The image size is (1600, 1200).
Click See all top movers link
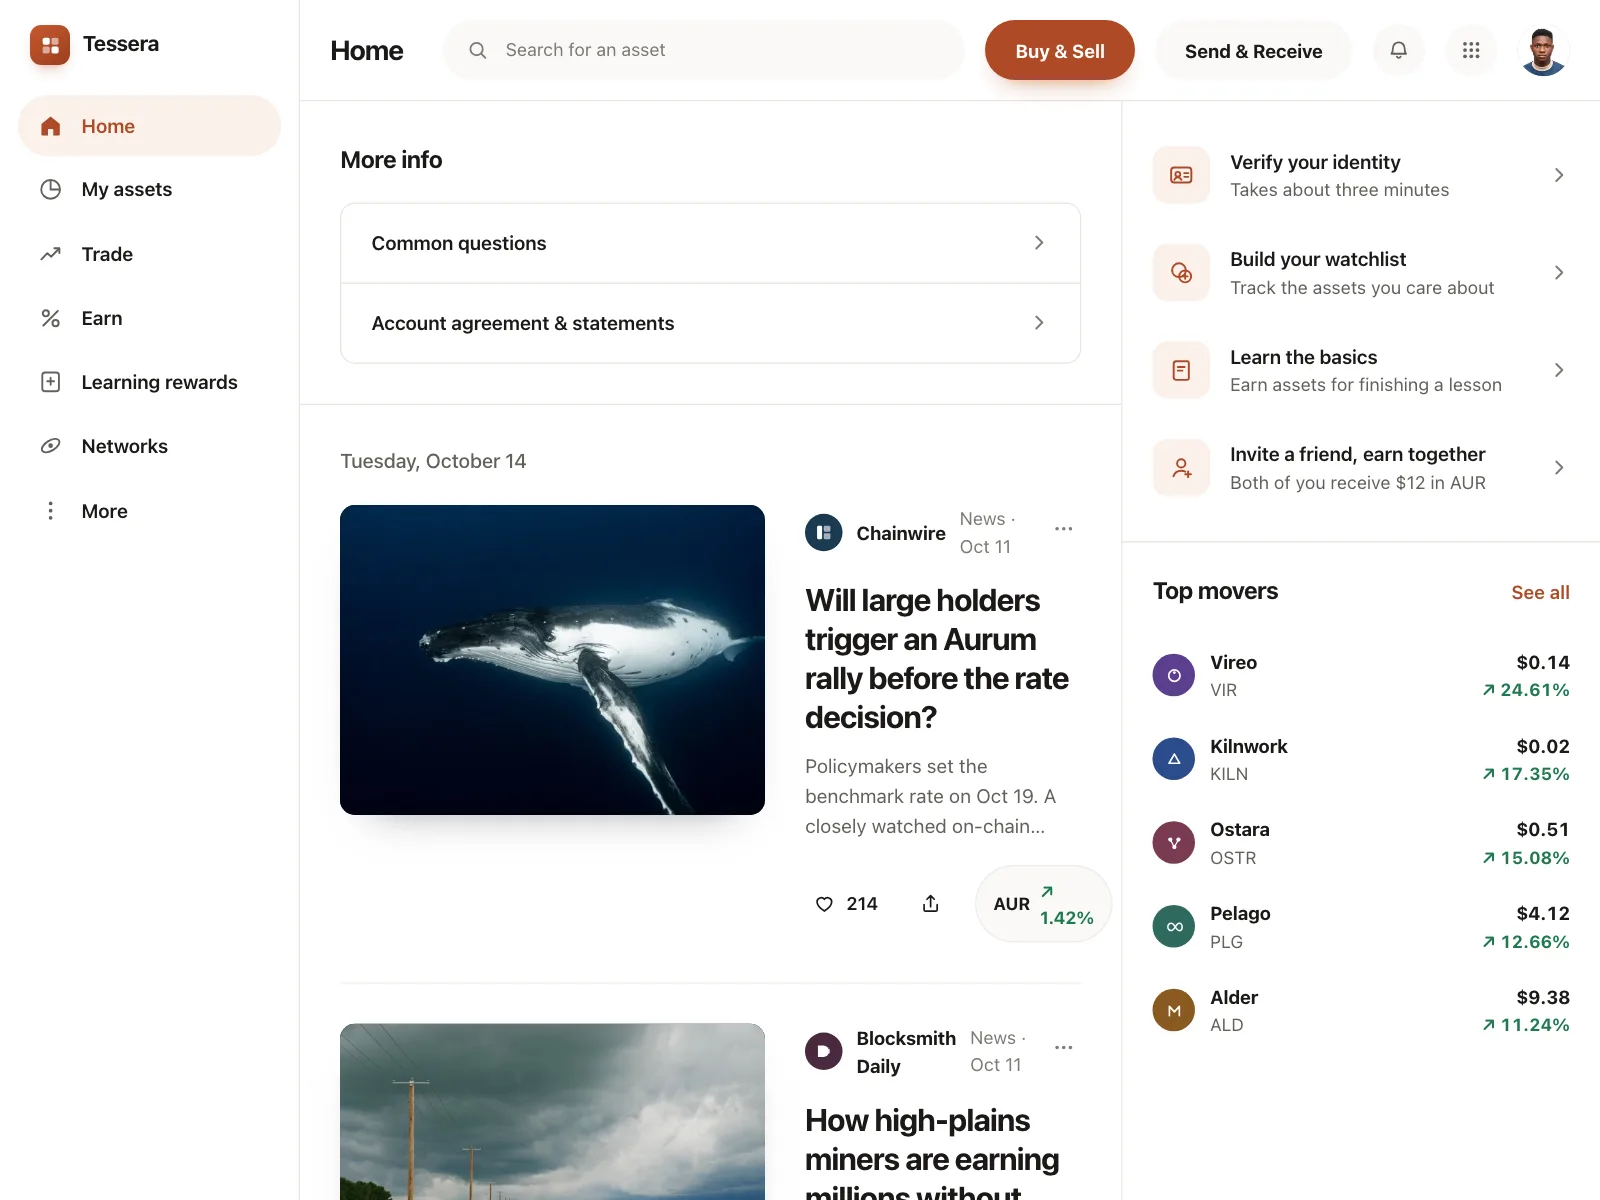pos(1540,593)
